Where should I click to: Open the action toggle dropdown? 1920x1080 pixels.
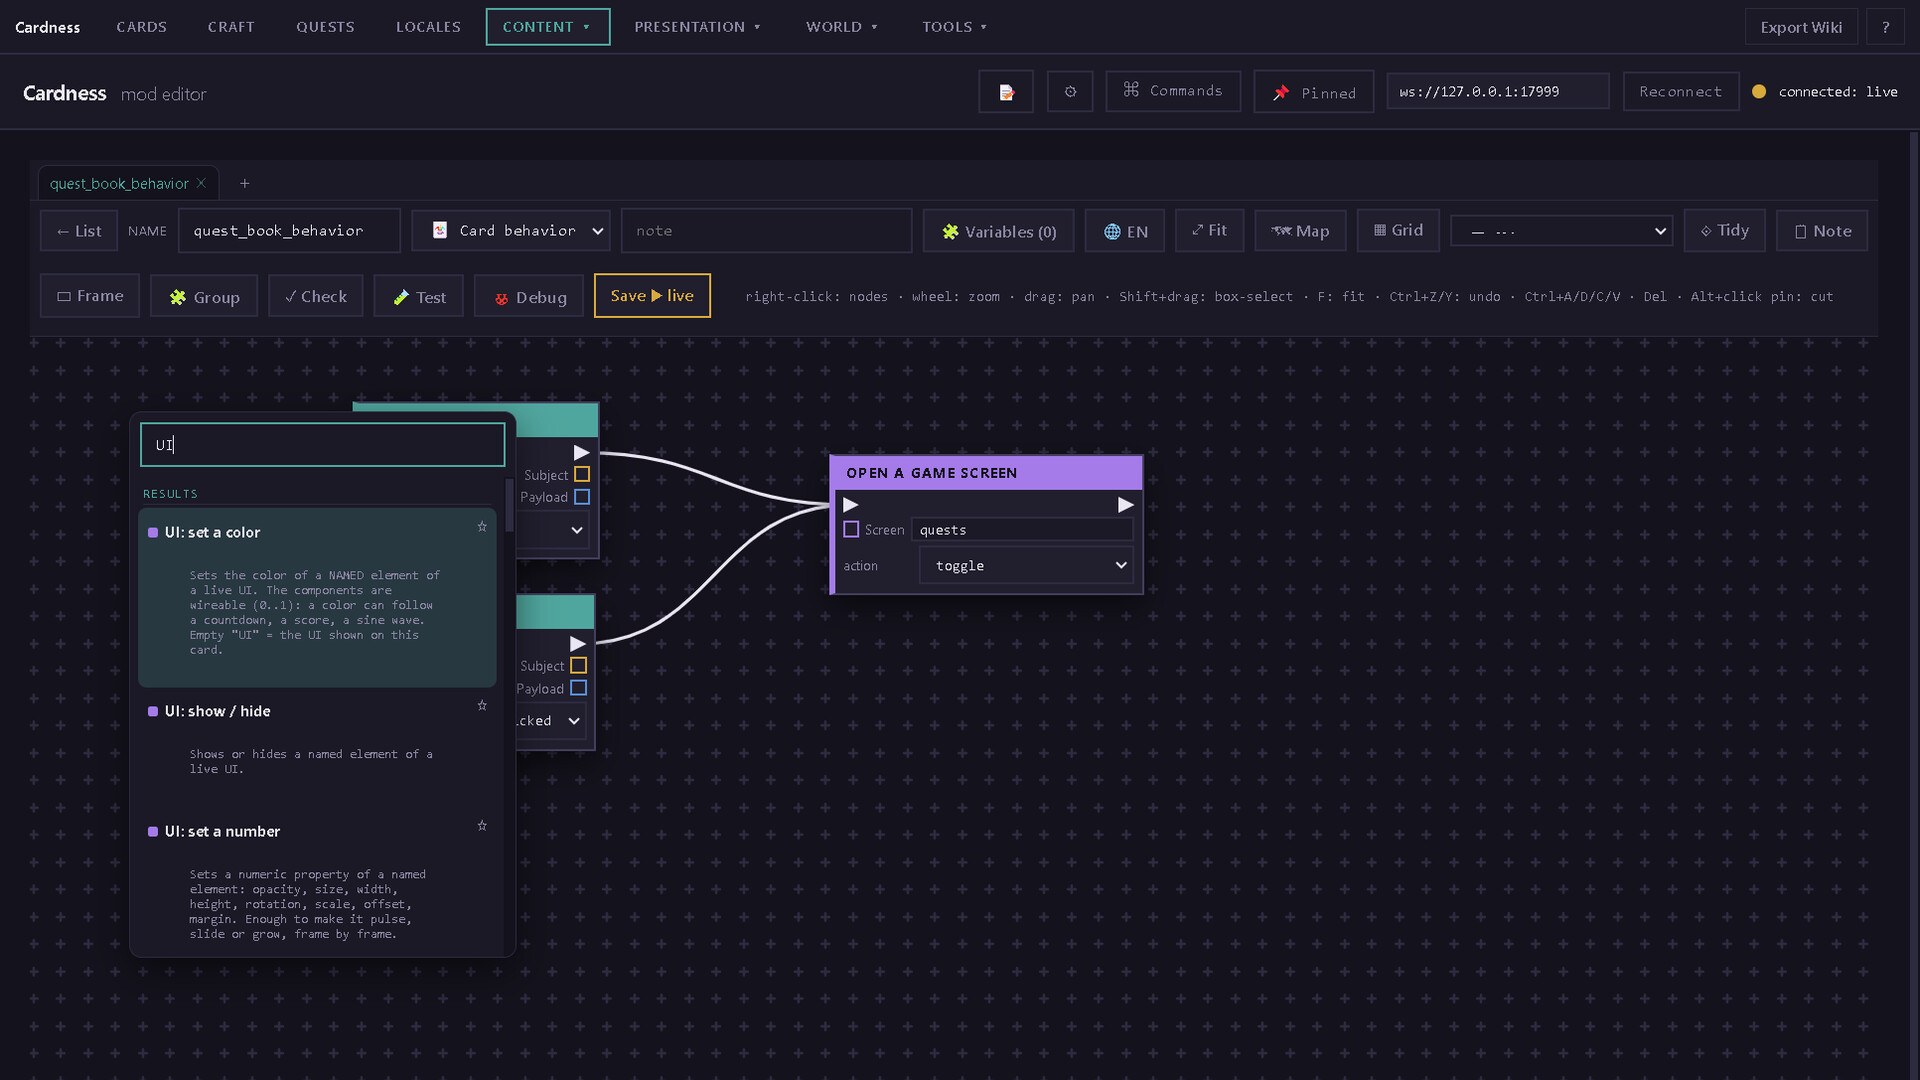[x=1026, y=565]
